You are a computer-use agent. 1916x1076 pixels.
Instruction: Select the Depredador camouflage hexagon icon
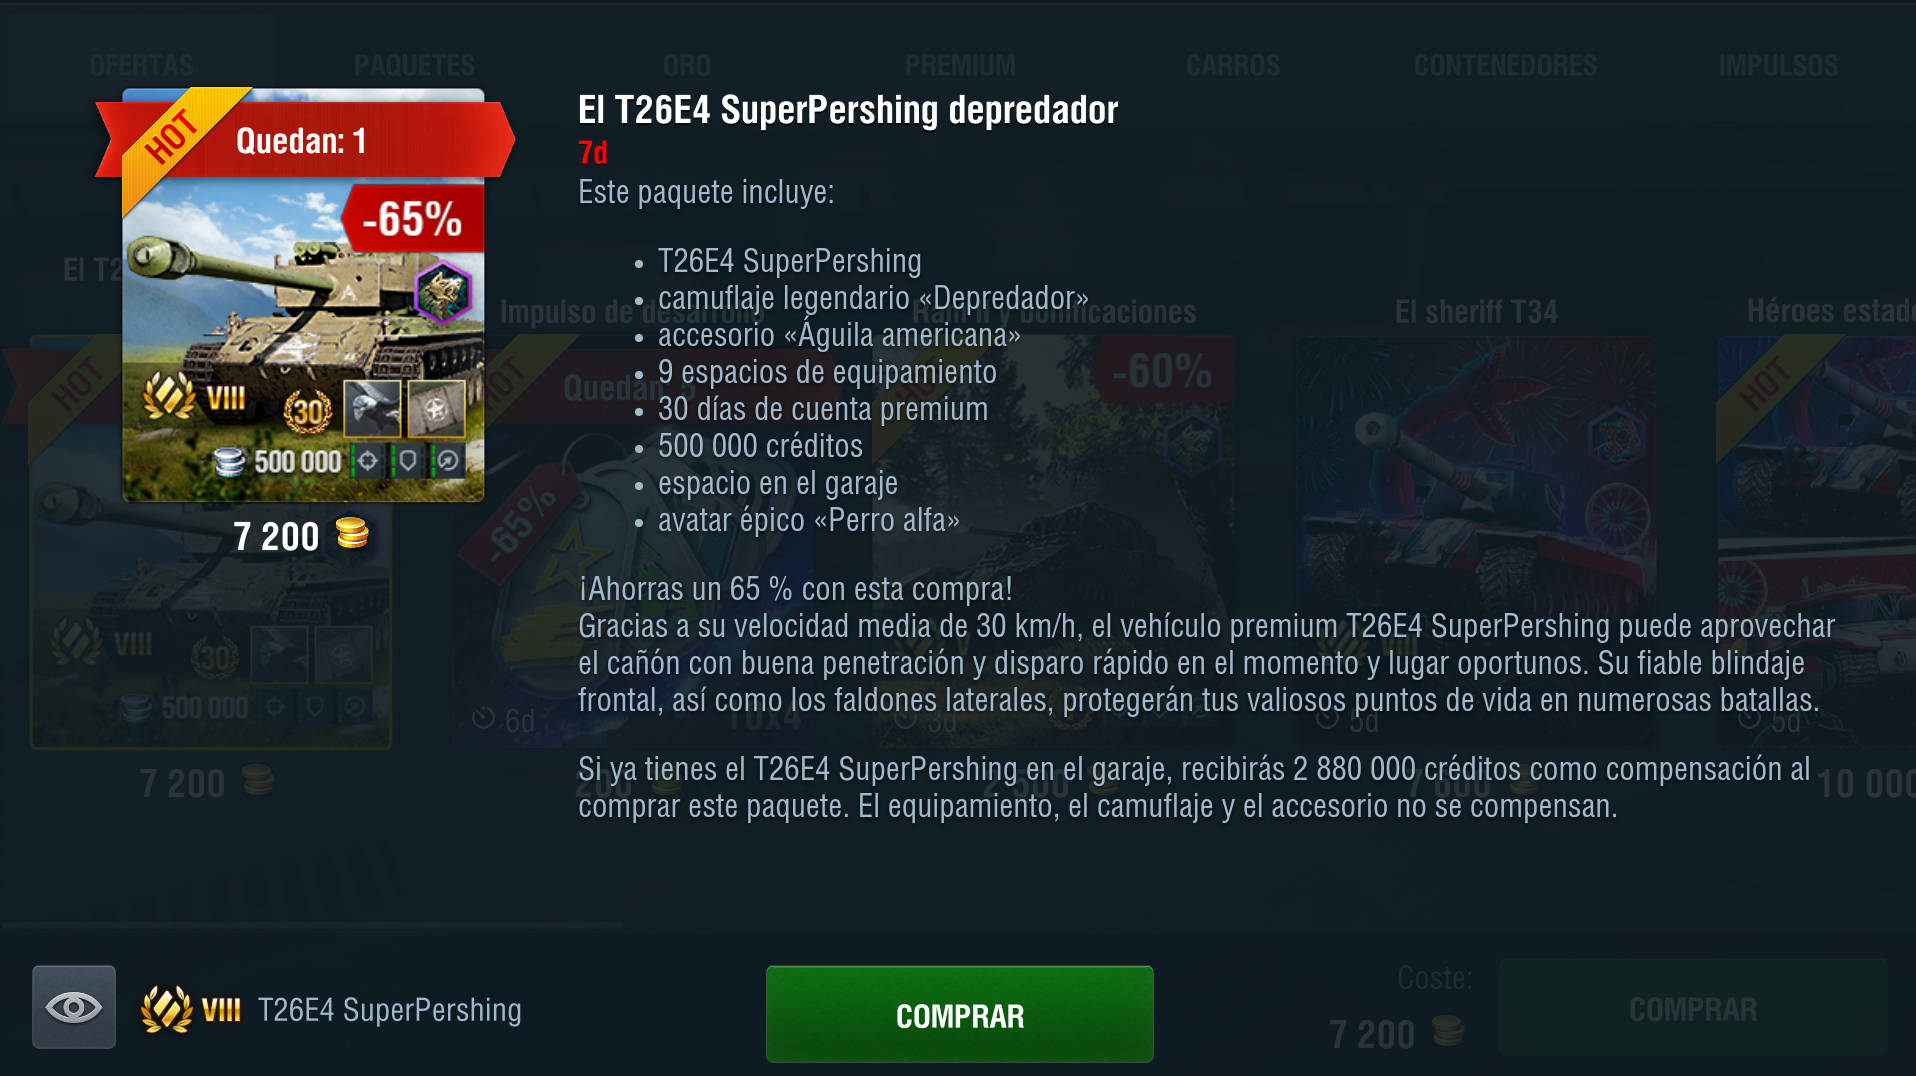(x=442, y=292)
